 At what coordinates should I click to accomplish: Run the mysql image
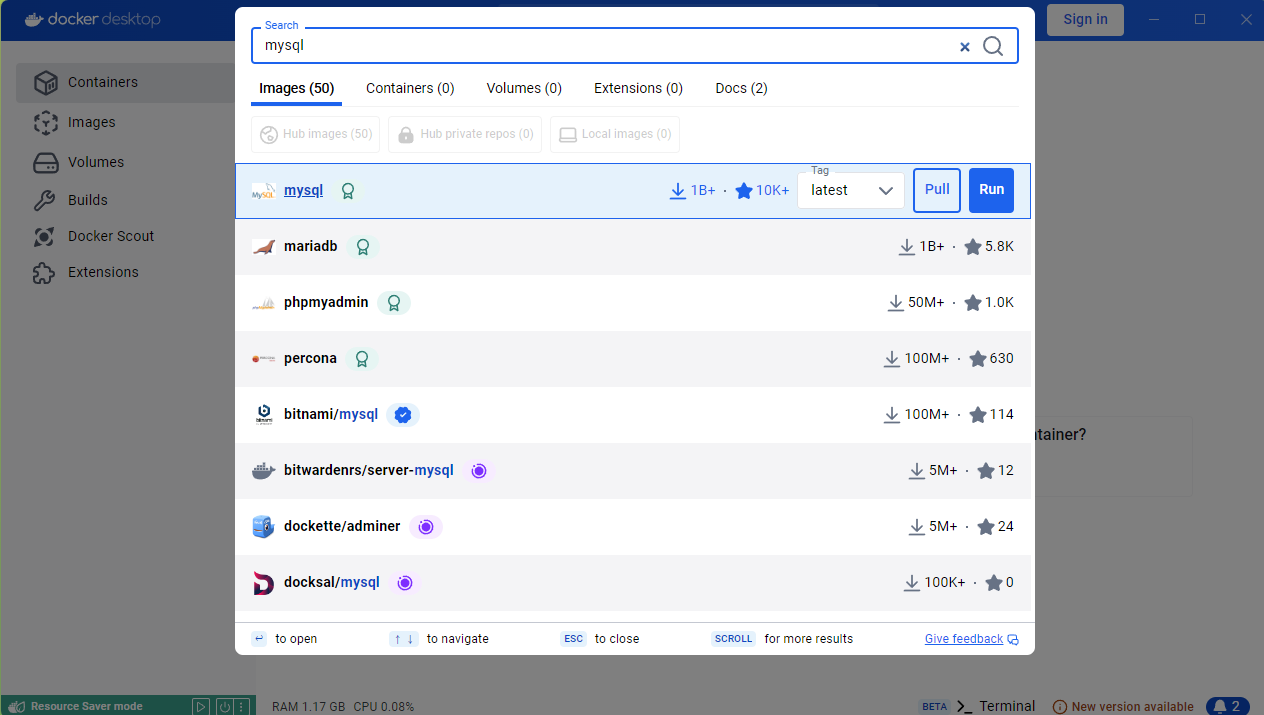click(x=991, y=190)
